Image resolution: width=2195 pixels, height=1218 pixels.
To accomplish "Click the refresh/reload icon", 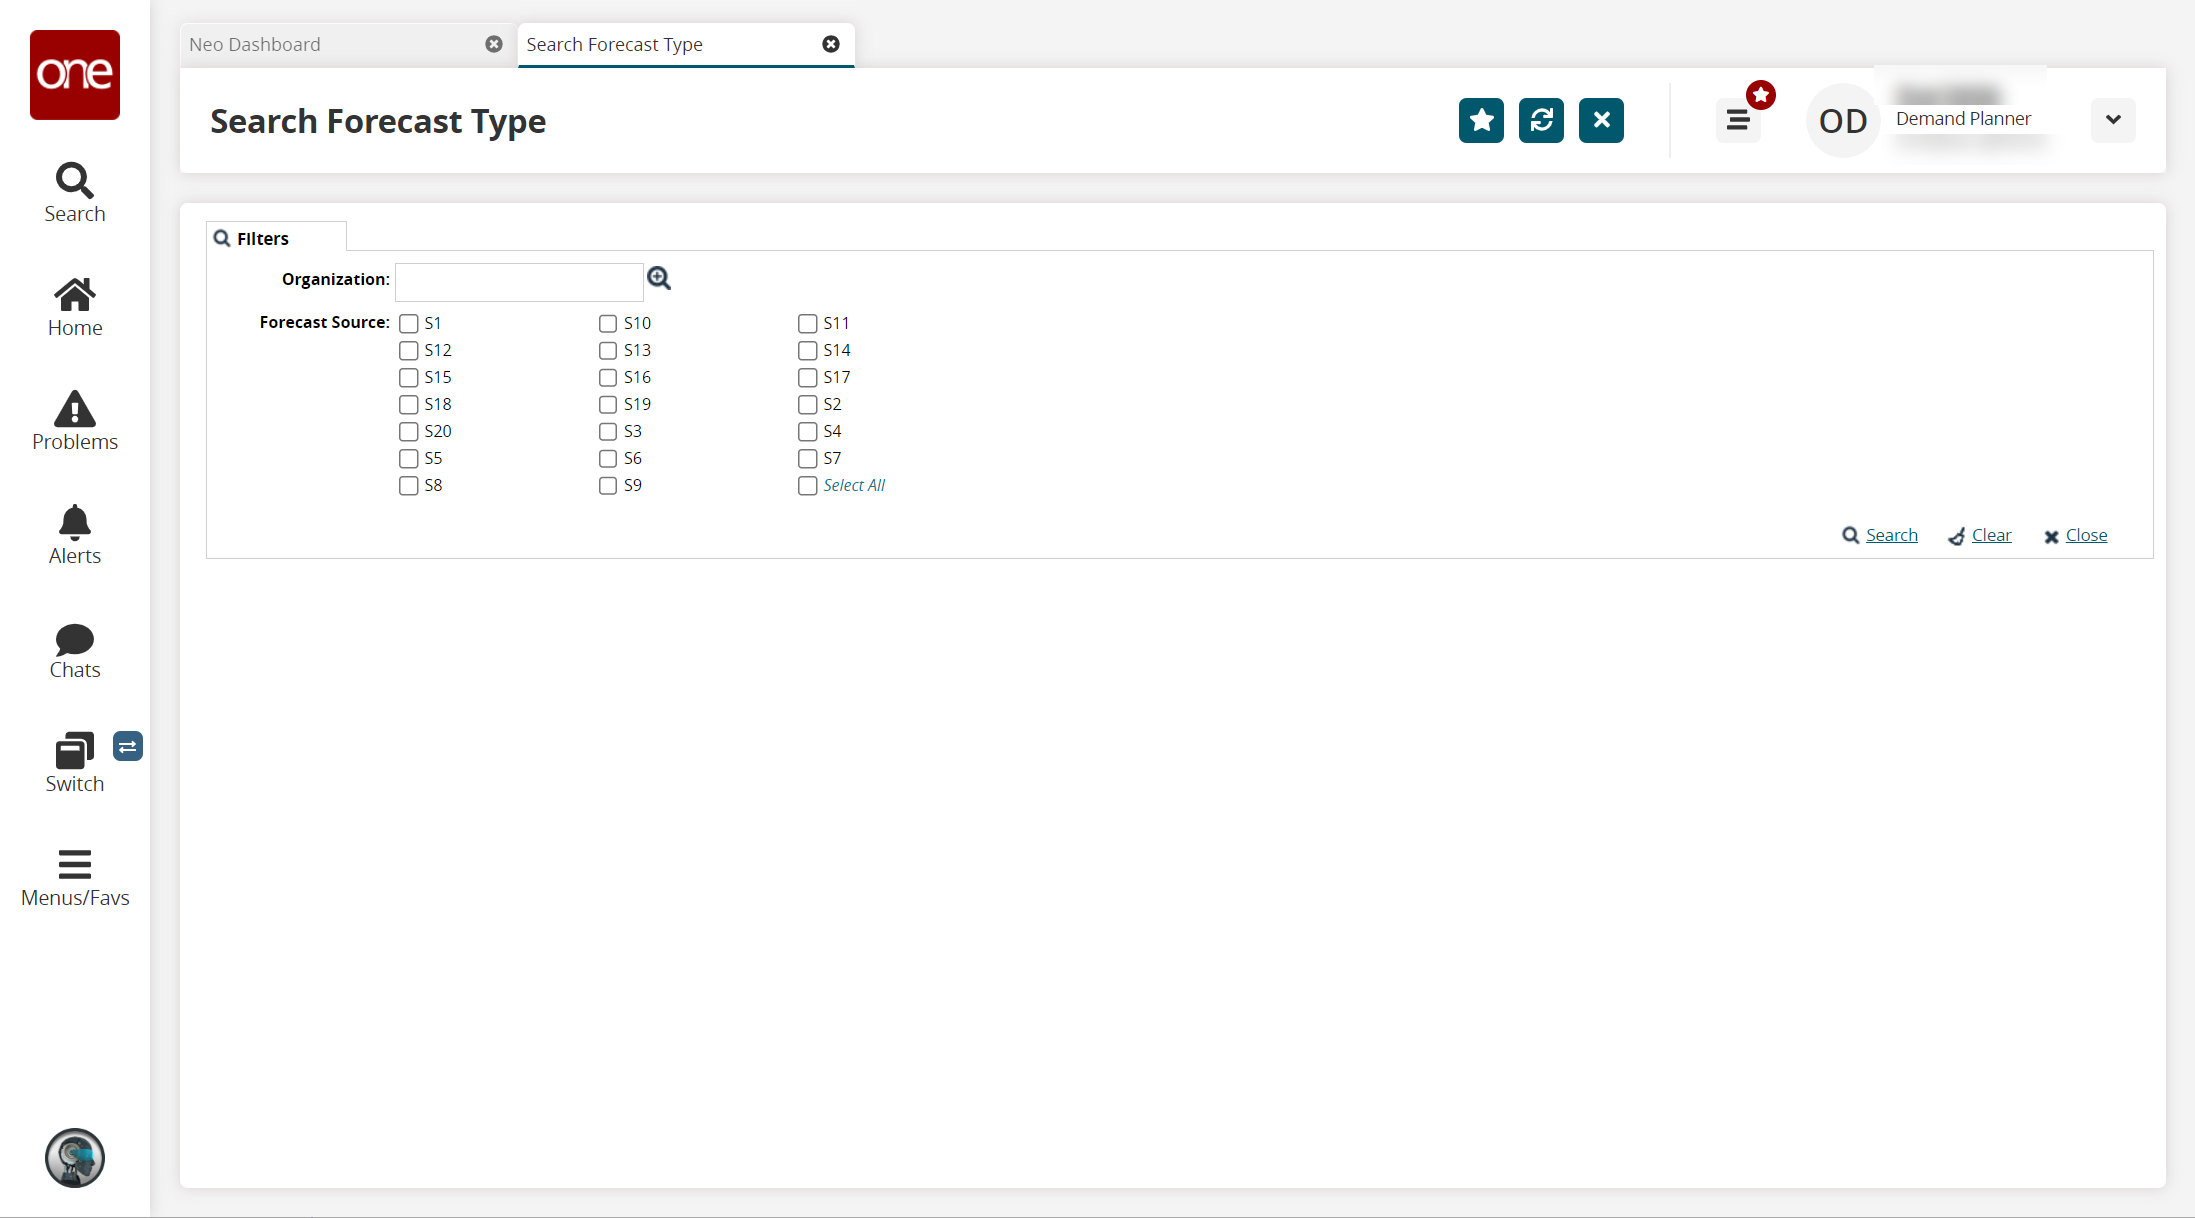I will click(x=1541, y=120).
